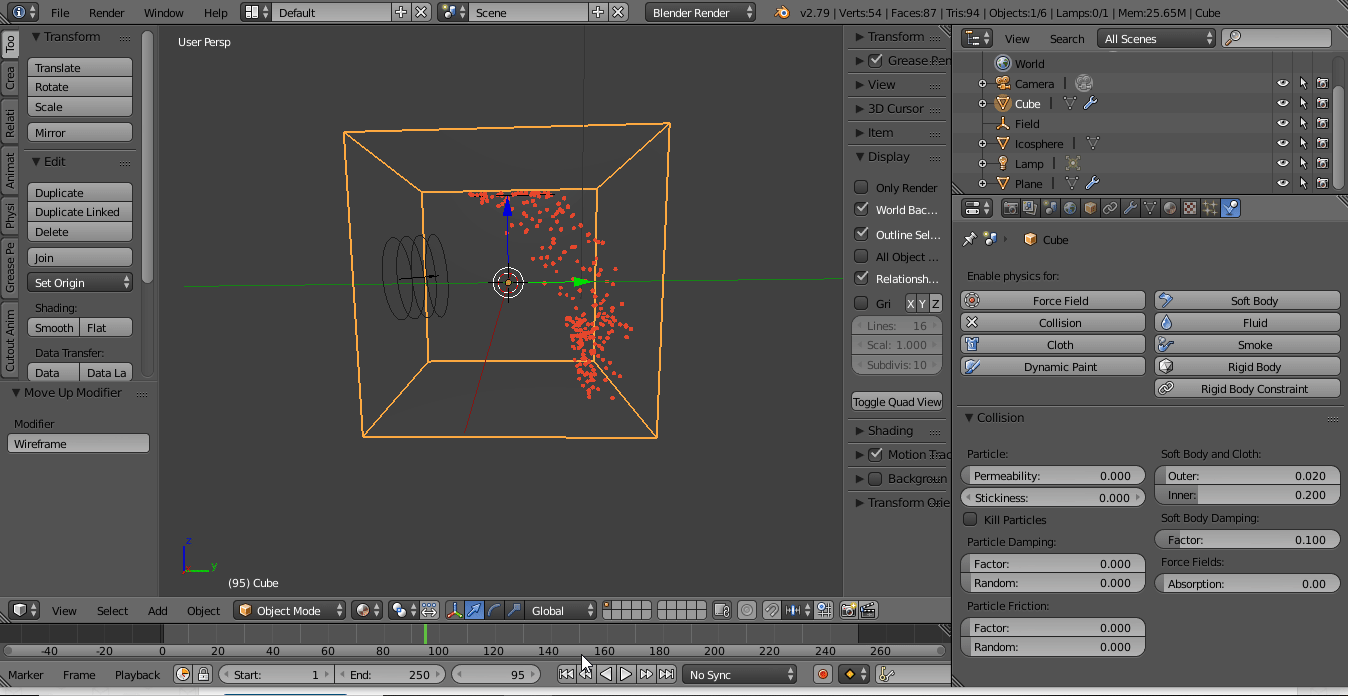Adjust the Absorption value slider
Screen dimensions: 1348x696
[1246, 583]
